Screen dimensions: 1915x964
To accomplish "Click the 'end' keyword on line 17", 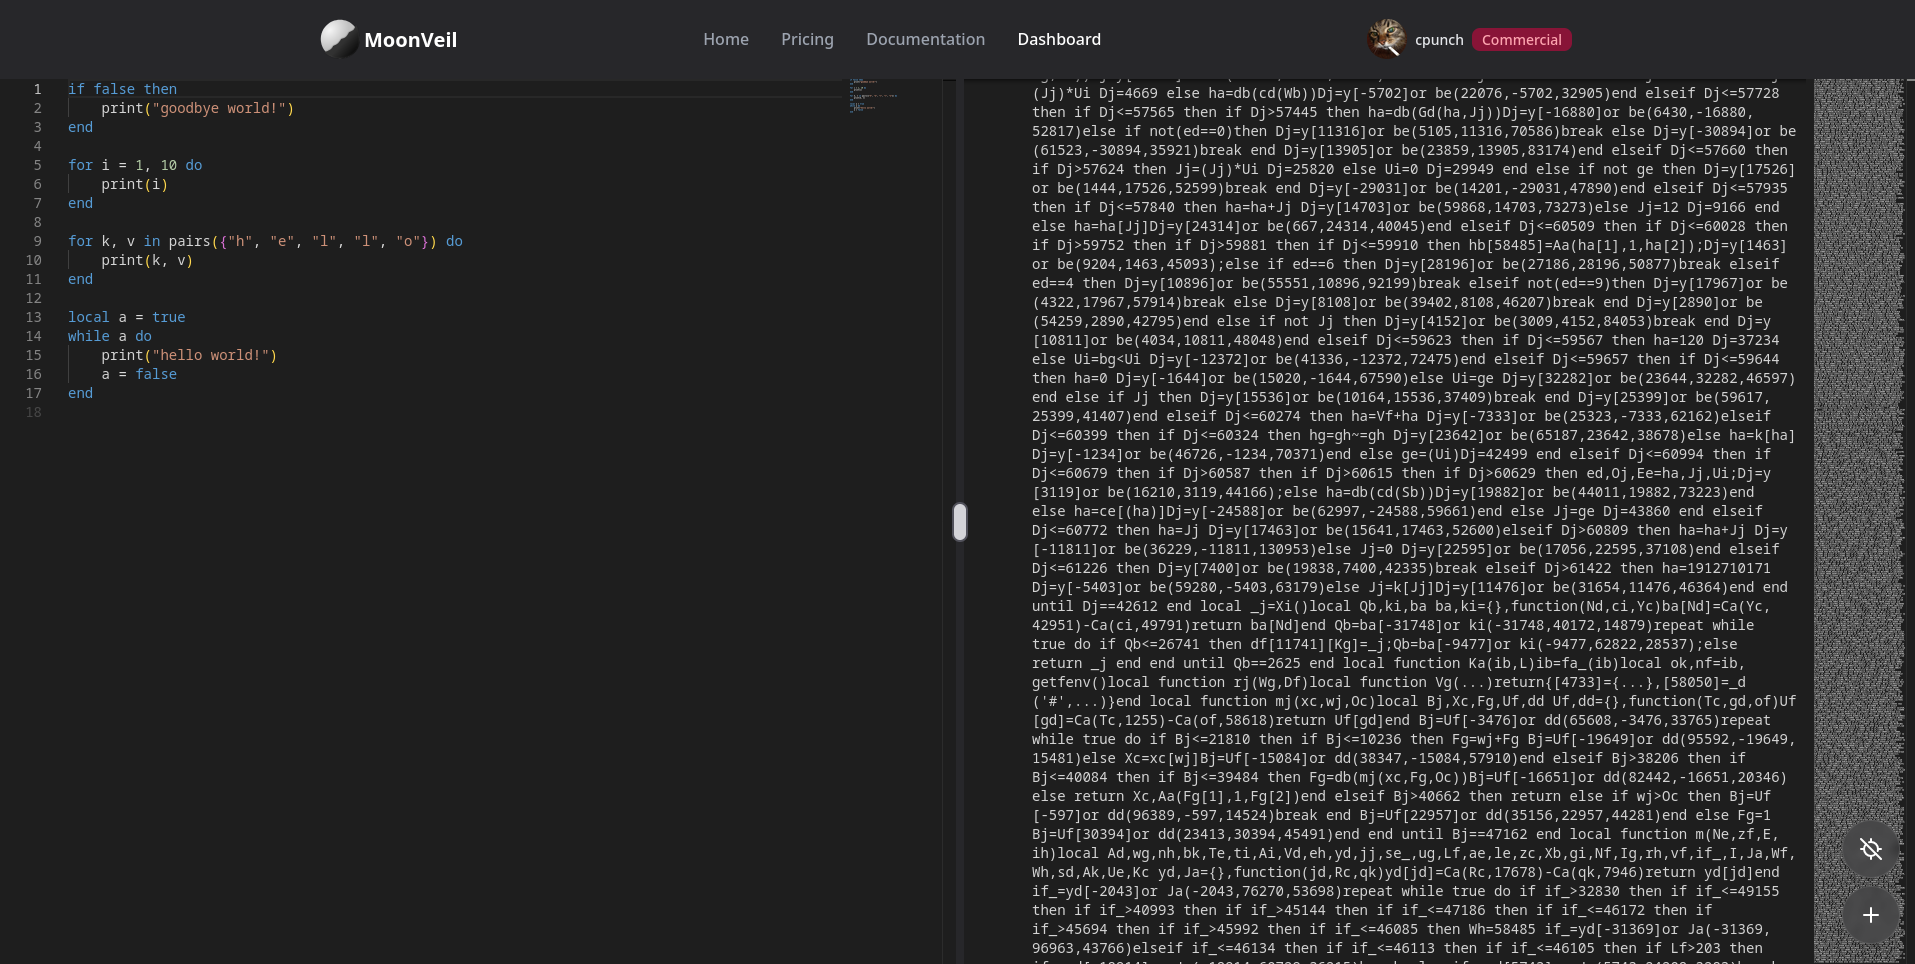I will (80, 393).
